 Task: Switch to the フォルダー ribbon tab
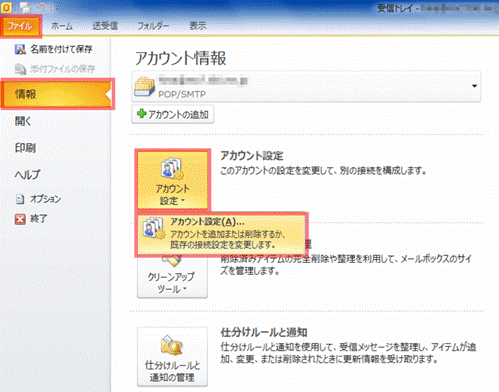pyautogui.click(x=153, y=26)
